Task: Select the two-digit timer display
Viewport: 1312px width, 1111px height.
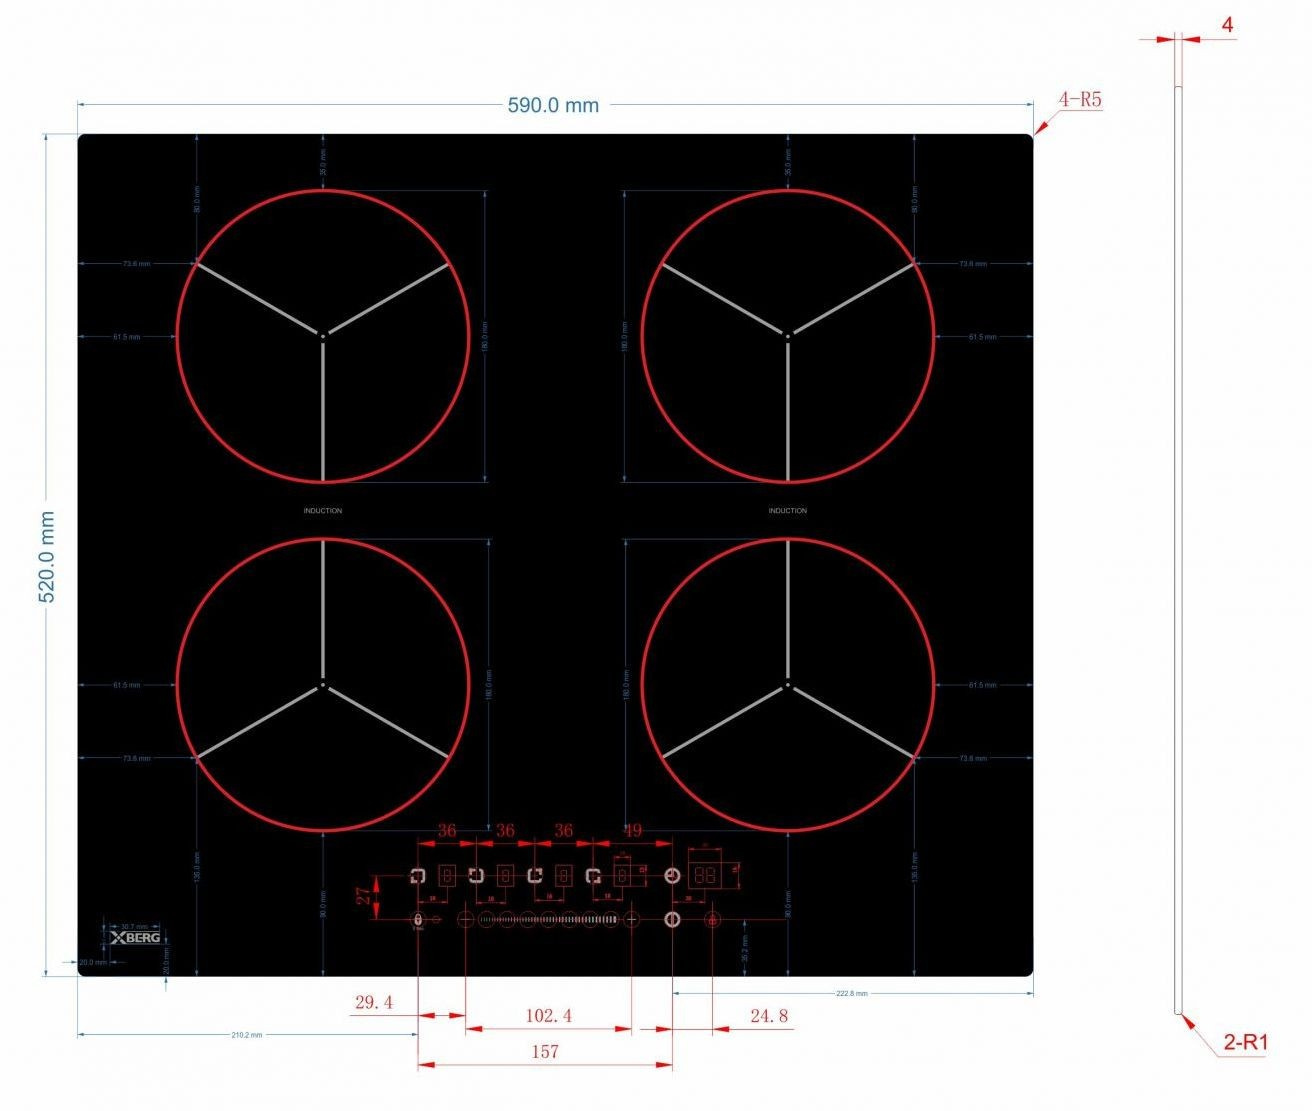Action: [x=705, y=875]
